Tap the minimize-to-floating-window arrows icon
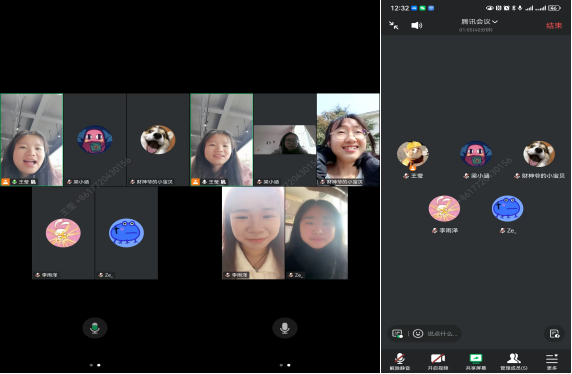The height and width of the screenshot is (374, 572). pos(394,25)
